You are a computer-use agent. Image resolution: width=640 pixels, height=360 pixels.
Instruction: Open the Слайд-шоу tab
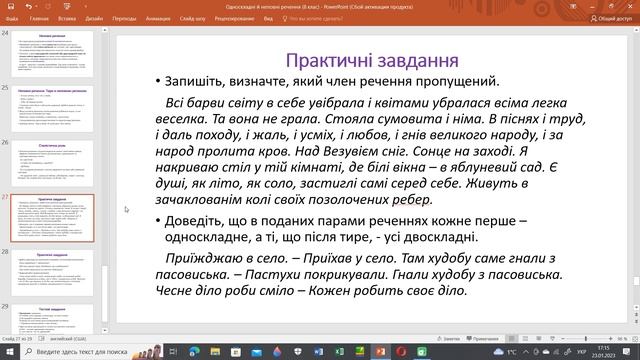point(192,19)
